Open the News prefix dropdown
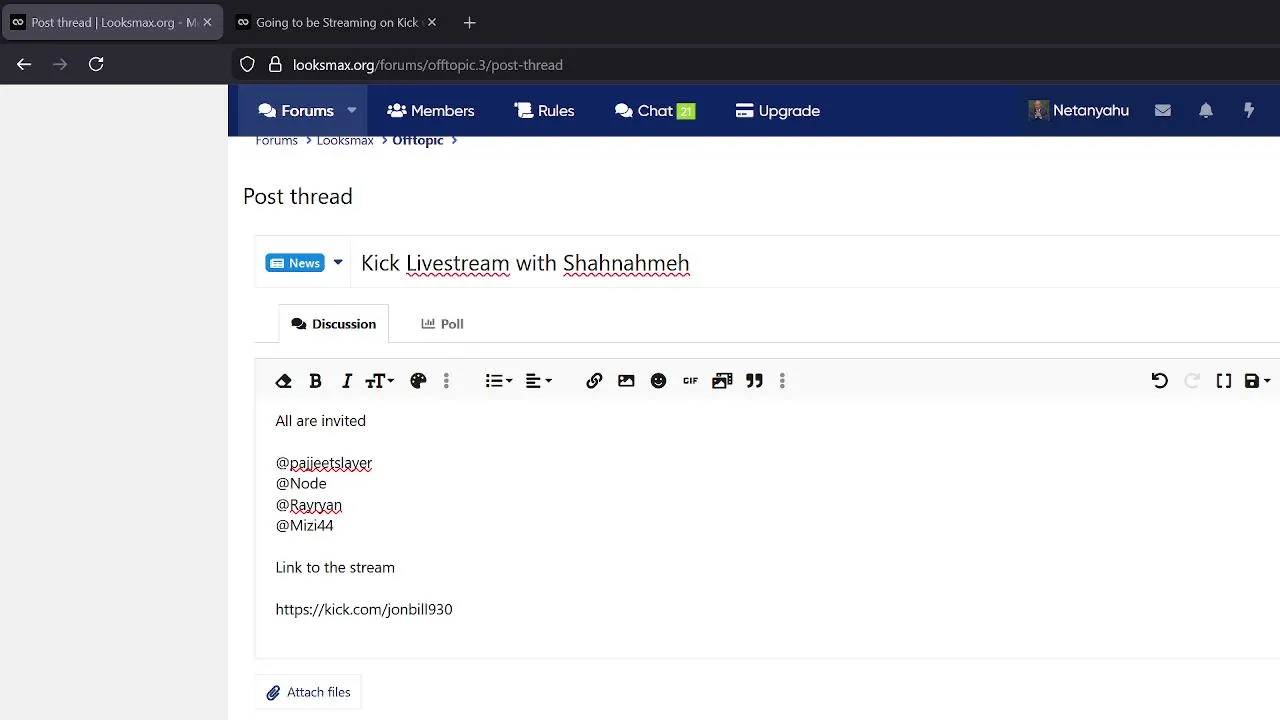Viewport: 1280px width, 720px height. coord(304,263)
